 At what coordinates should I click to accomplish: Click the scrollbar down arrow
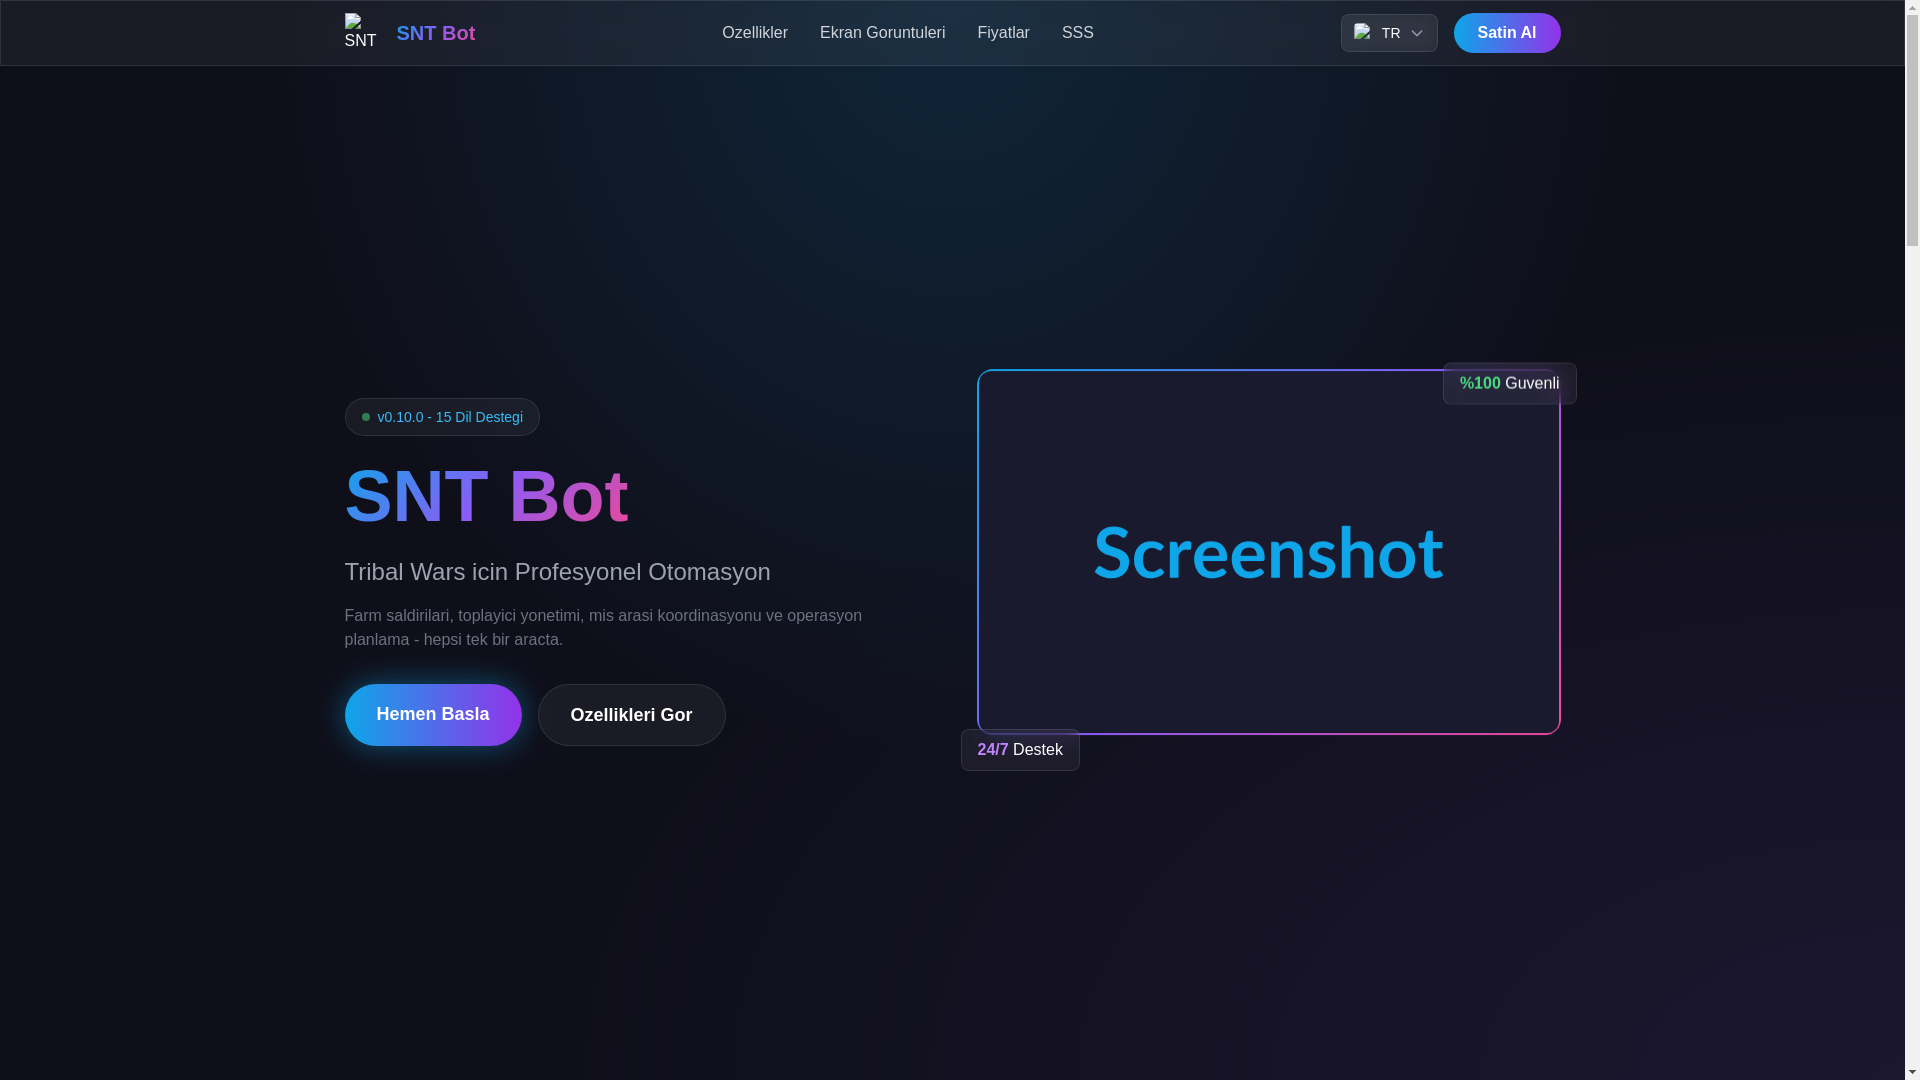pyautogui.click(x=1912, y=1073)
